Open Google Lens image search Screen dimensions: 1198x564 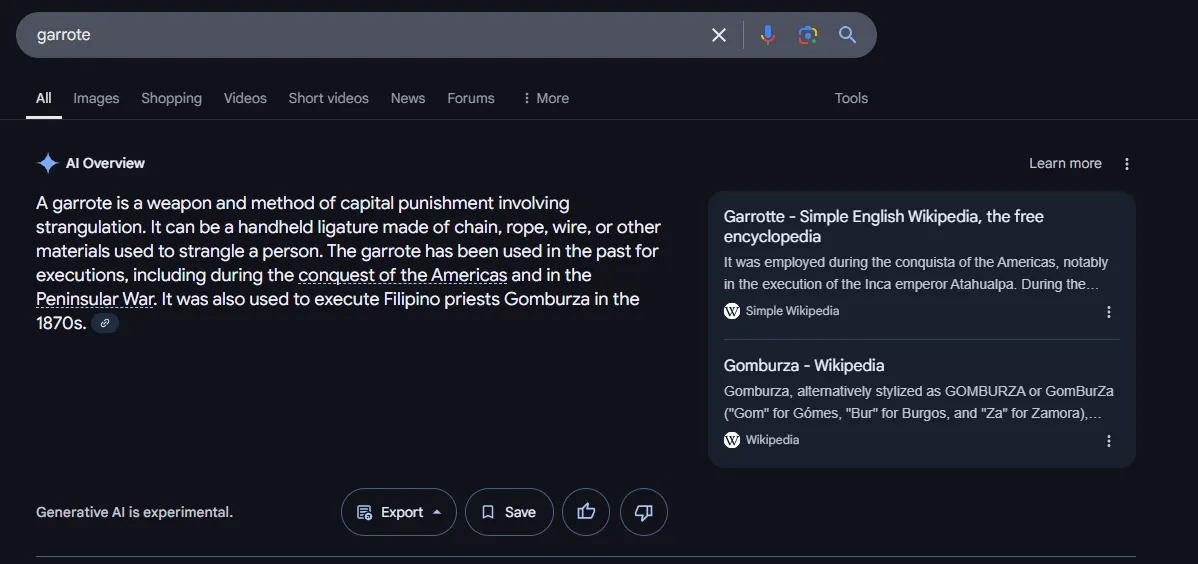(808, 35)
